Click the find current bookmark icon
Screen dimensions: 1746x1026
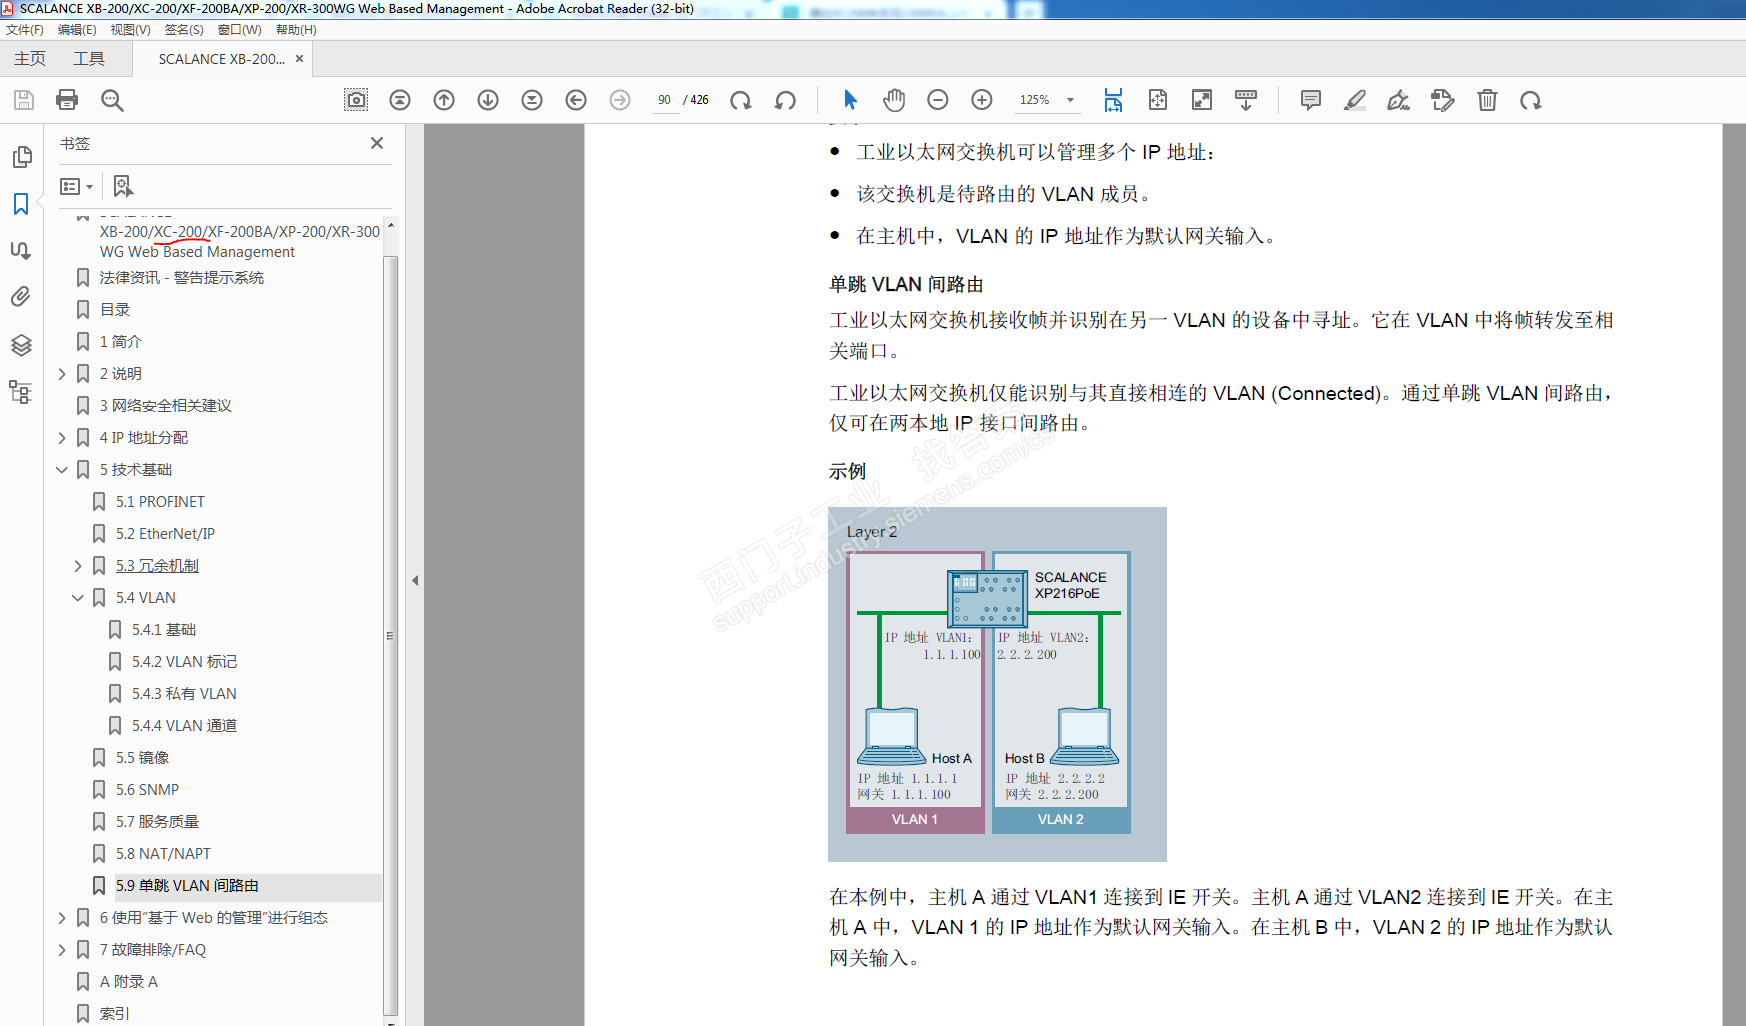click(x=123, y=186)
